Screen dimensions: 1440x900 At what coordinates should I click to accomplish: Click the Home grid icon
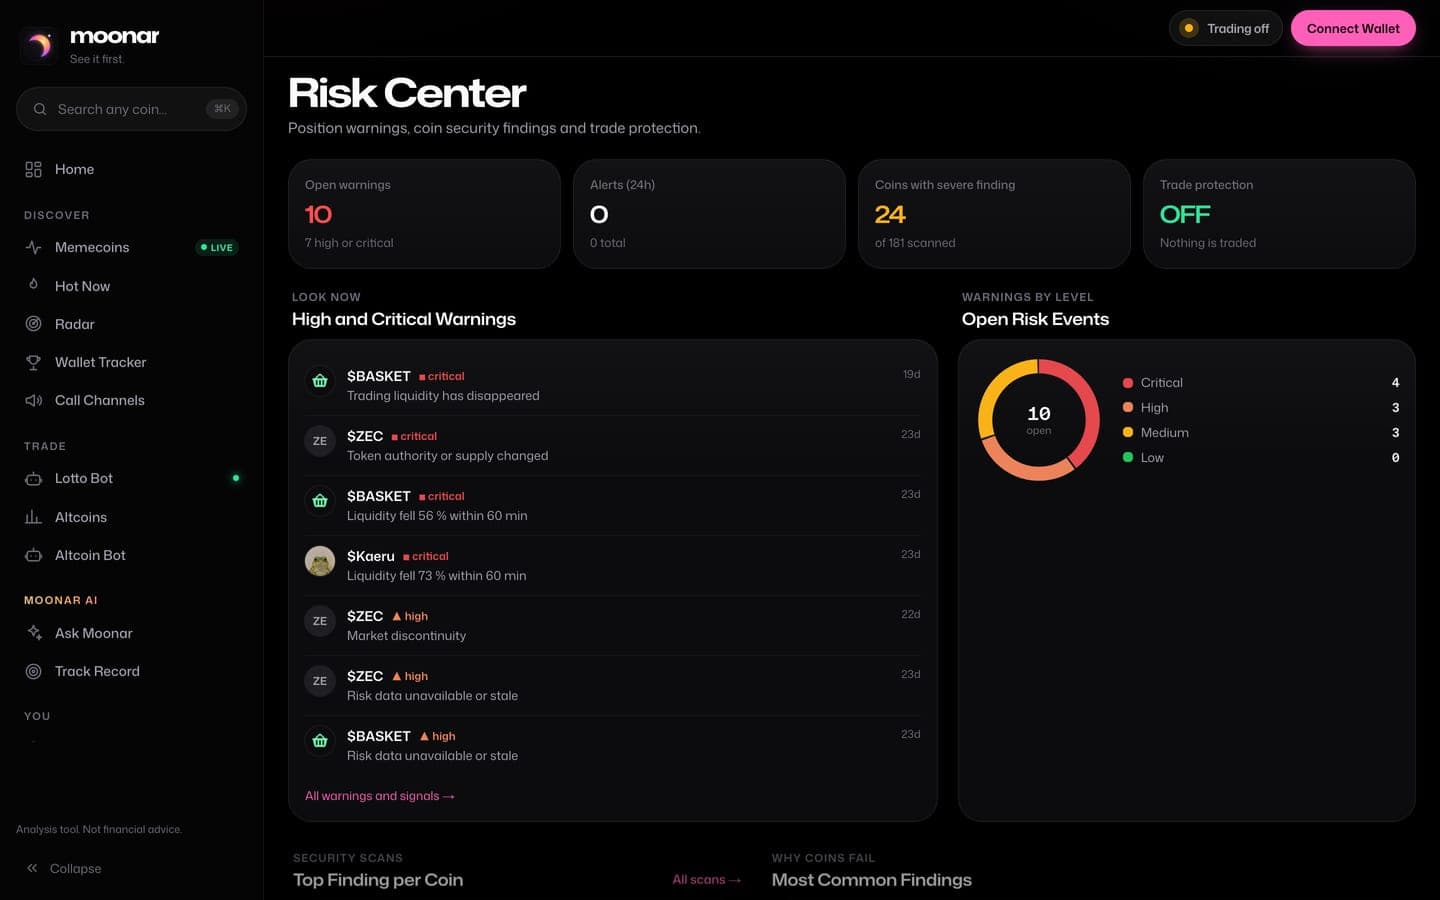(33, 169)
